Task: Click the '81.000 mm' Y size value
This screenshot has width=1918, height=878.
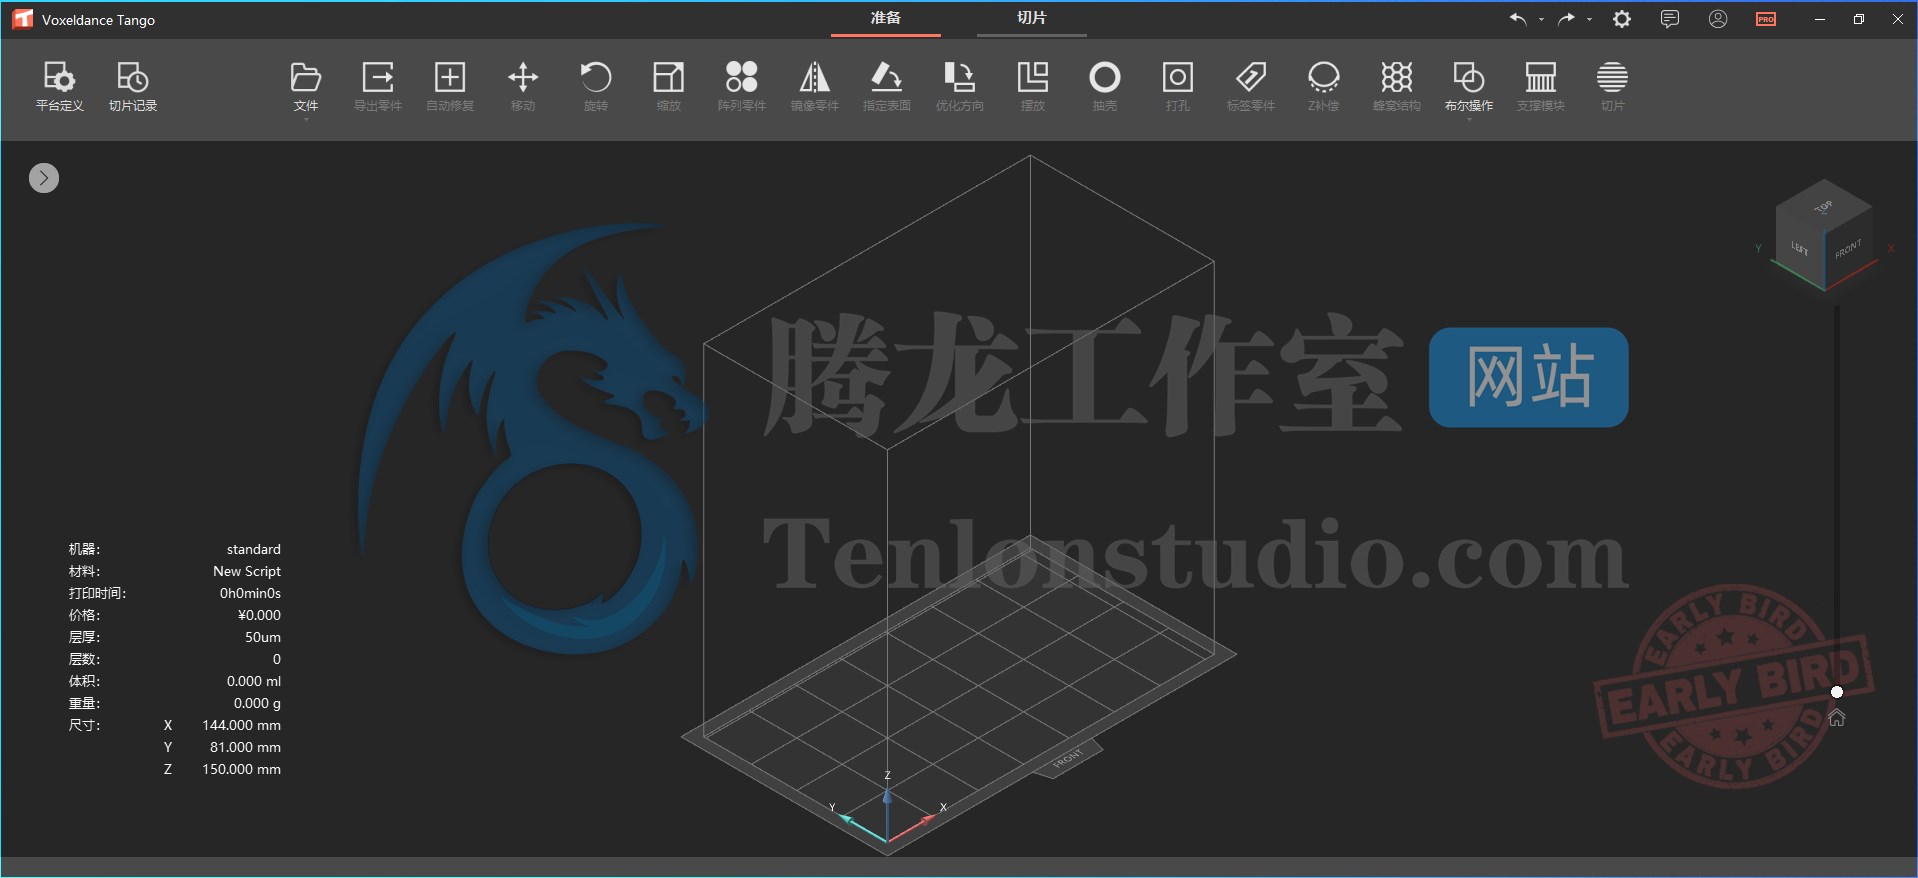Action: click(245, 747)
